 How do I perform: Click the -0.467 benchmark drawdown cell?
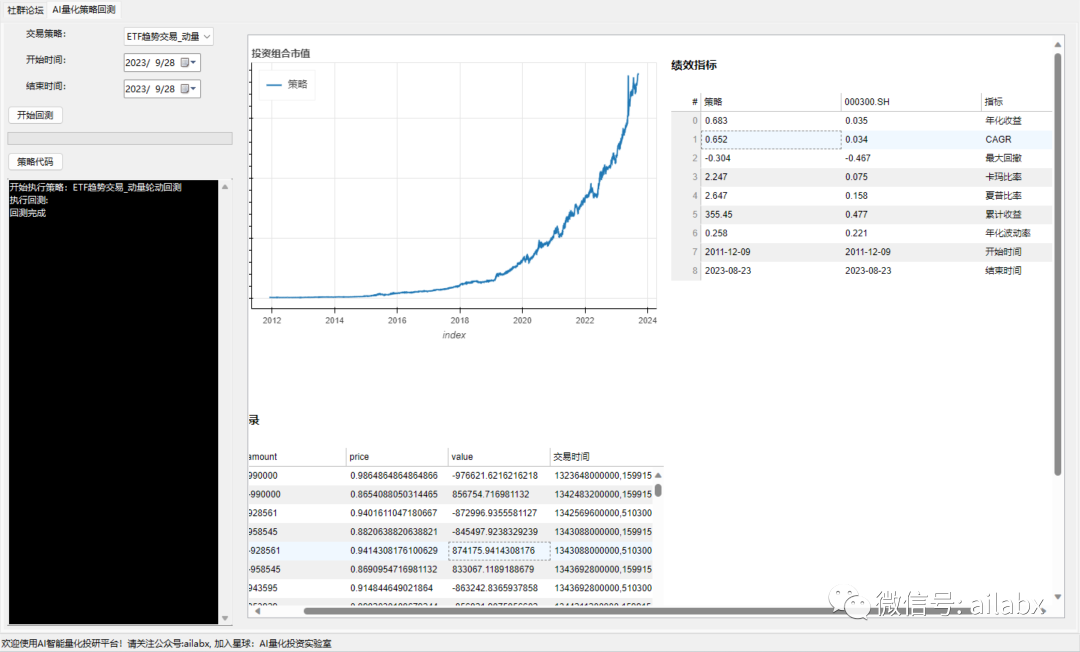click(911, 158)
